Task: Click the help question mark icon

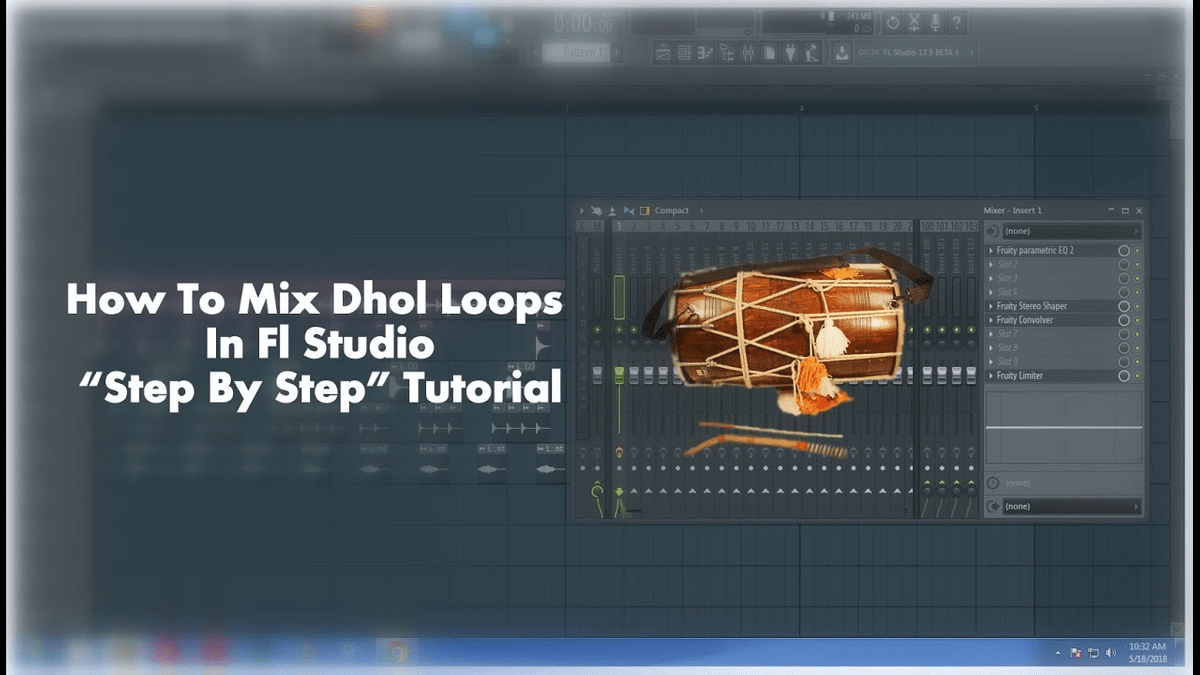Action: pos(957,22)
